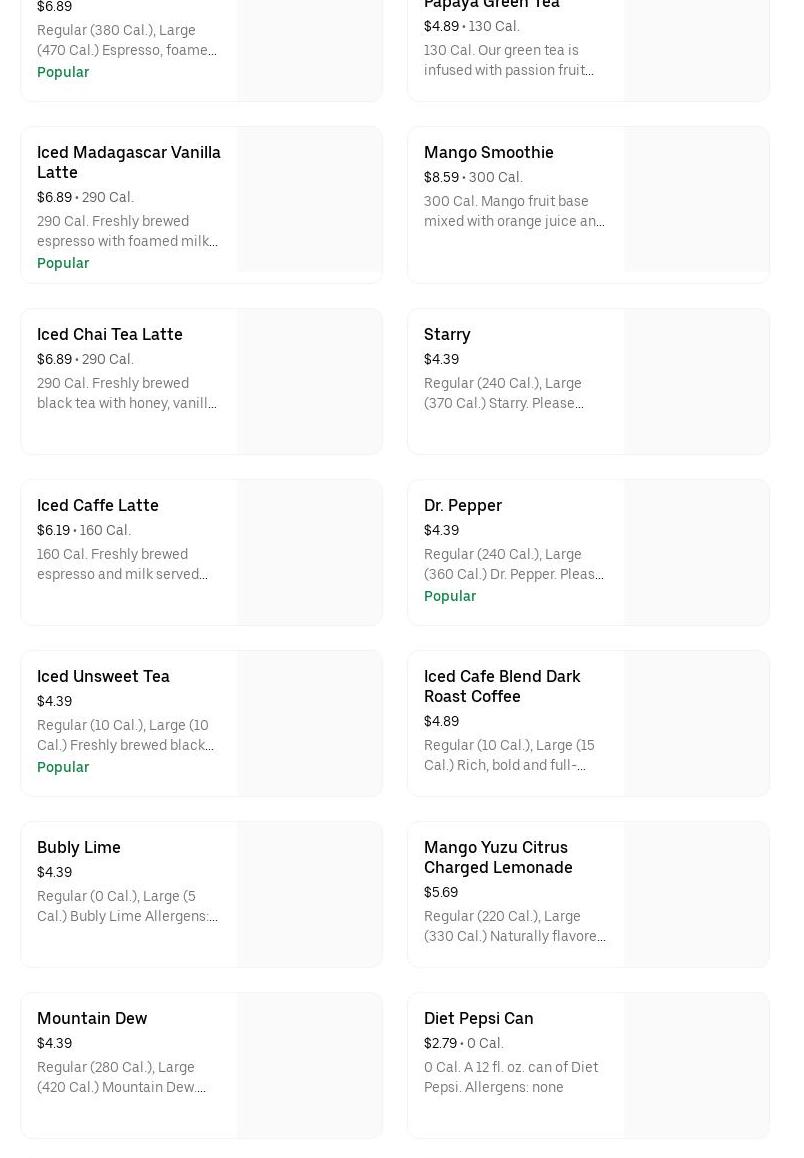Open the Iced Chai Tea Latte item
804x1158 pixels.
(x=110, y=334)
